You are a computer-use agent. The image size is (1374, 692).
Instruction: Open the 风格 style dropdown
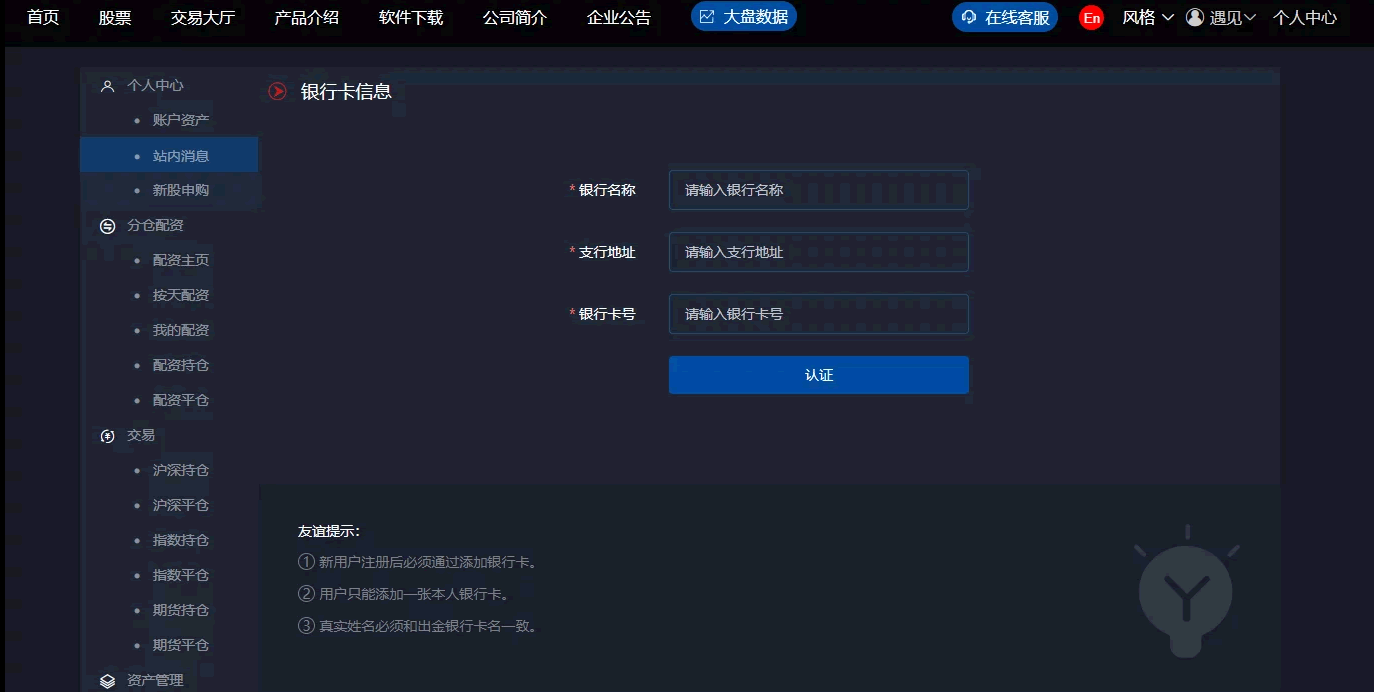[1147, 17]
